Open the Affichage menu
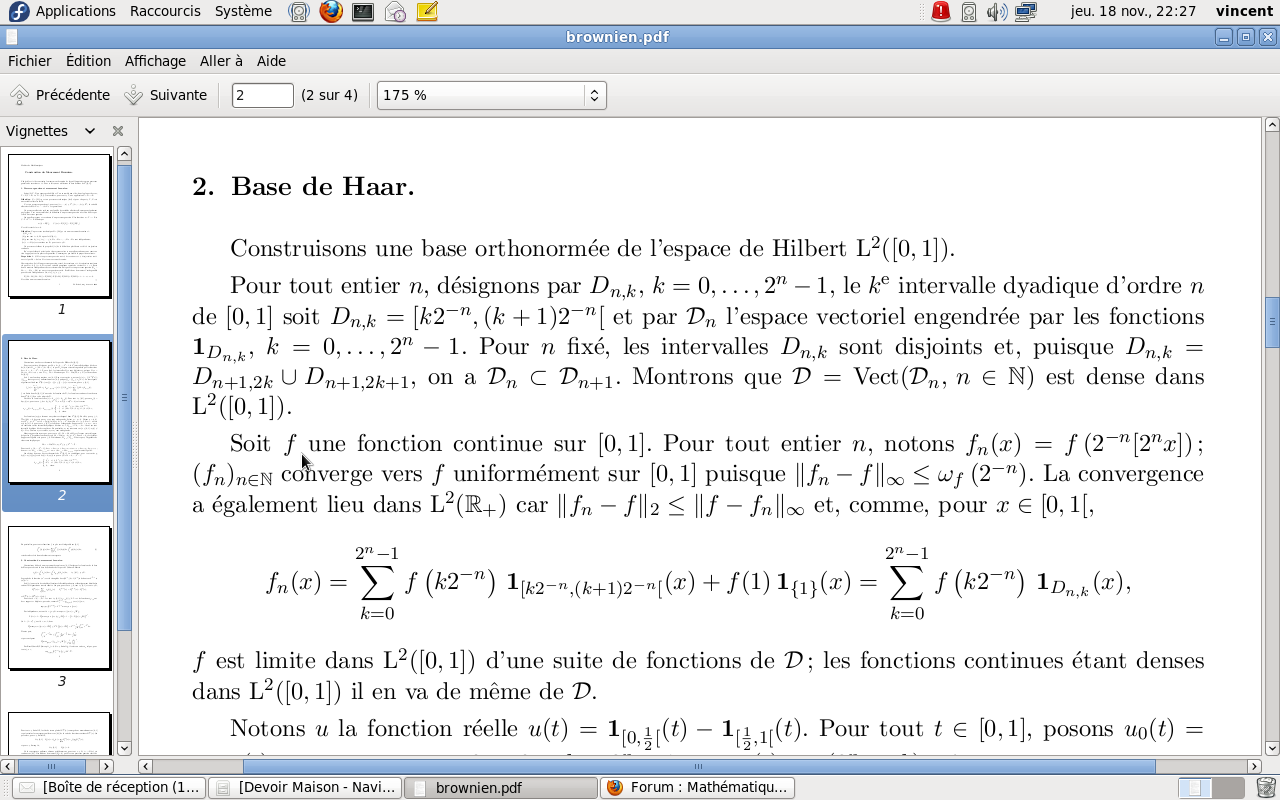1280x800 pixels. 155,61
